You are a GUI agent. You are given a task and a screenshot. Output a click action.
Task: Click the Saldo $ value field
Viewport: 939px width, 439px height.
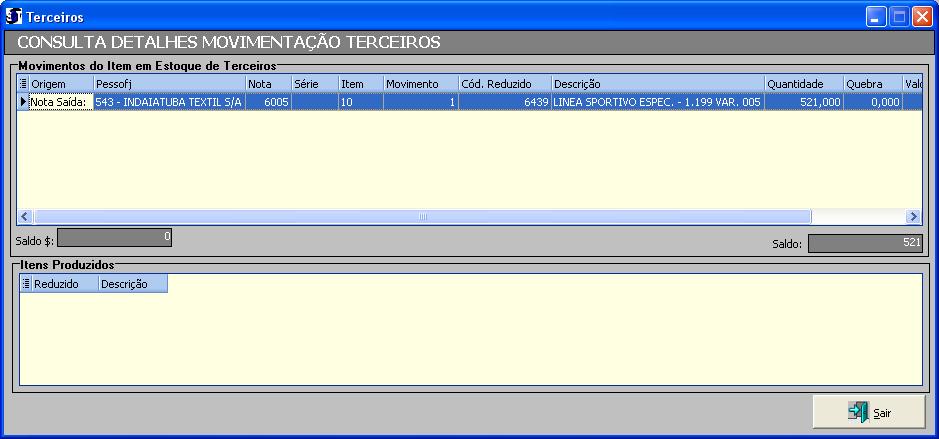[x=115, y=237]
